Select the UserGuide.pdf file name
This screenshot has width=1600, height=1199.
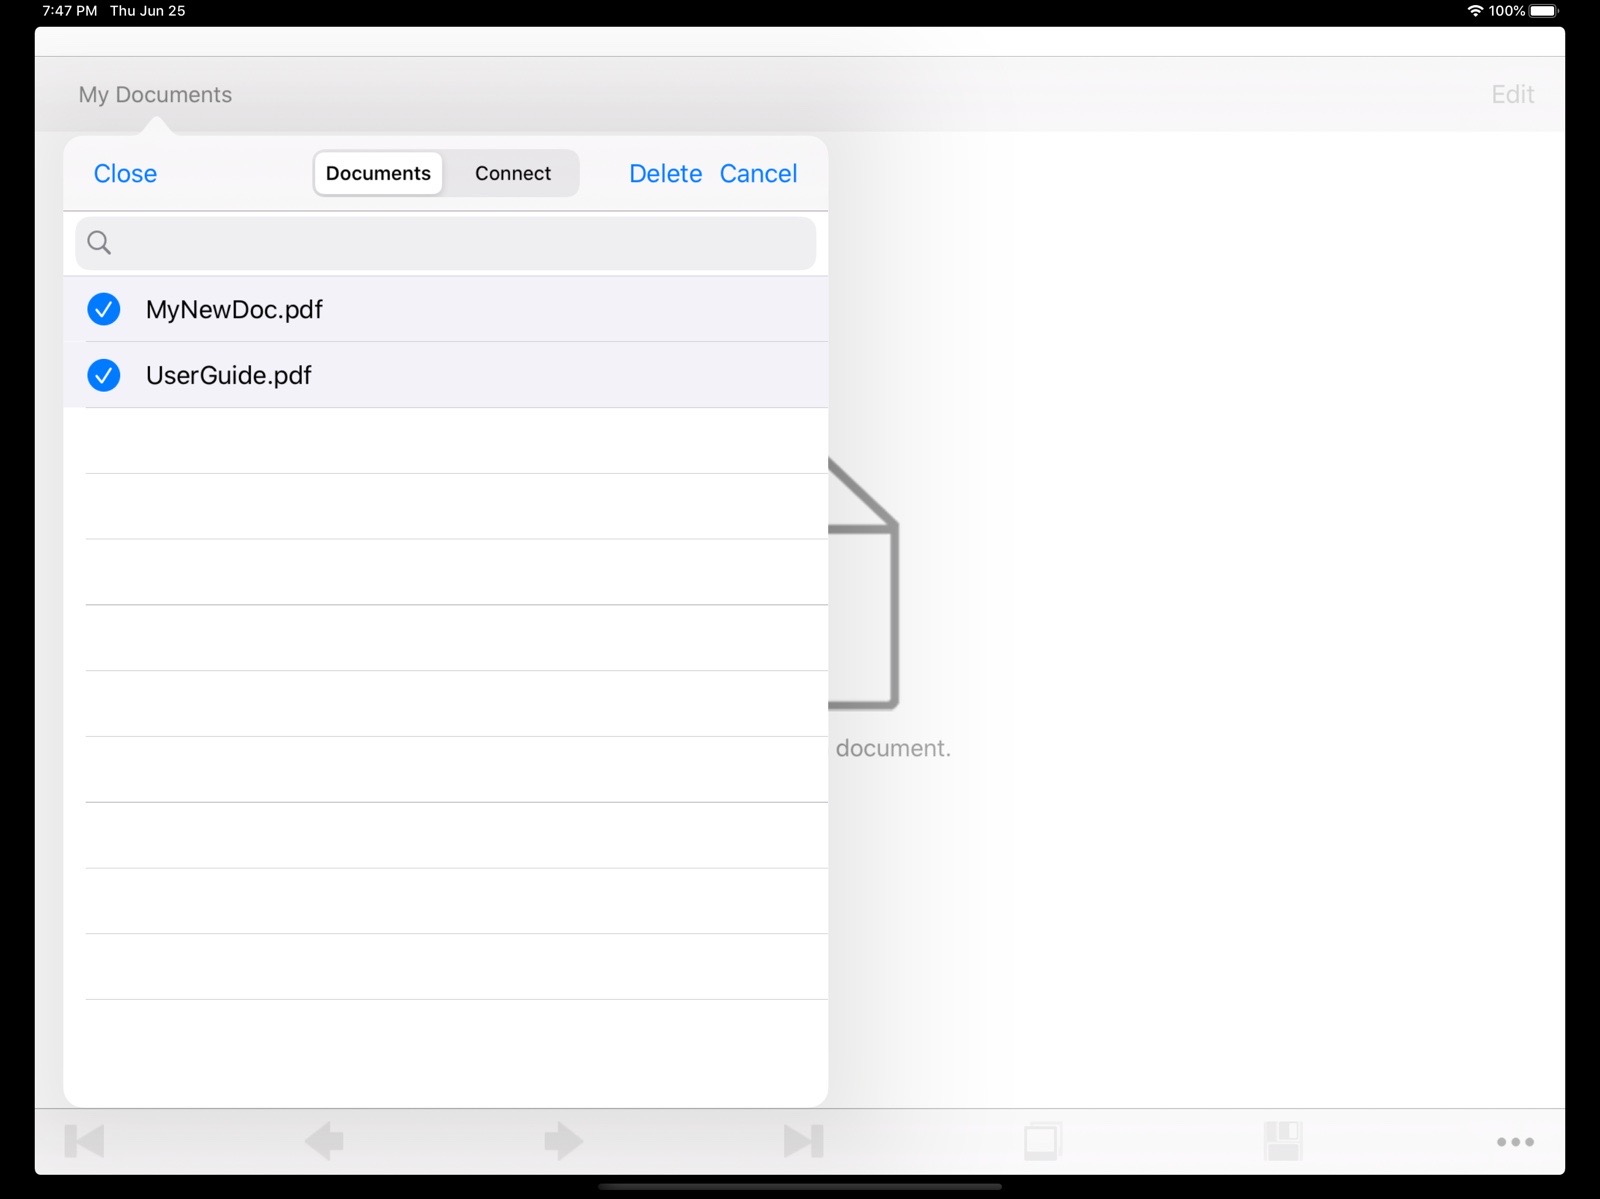pos(229,376)
